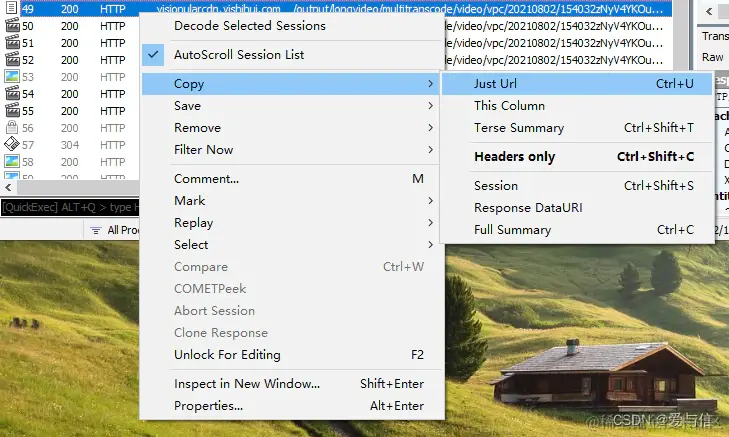Image resolution: width=729 pixels, height=437 pixels.
Task: Select session row number 52
Action: 28,60
